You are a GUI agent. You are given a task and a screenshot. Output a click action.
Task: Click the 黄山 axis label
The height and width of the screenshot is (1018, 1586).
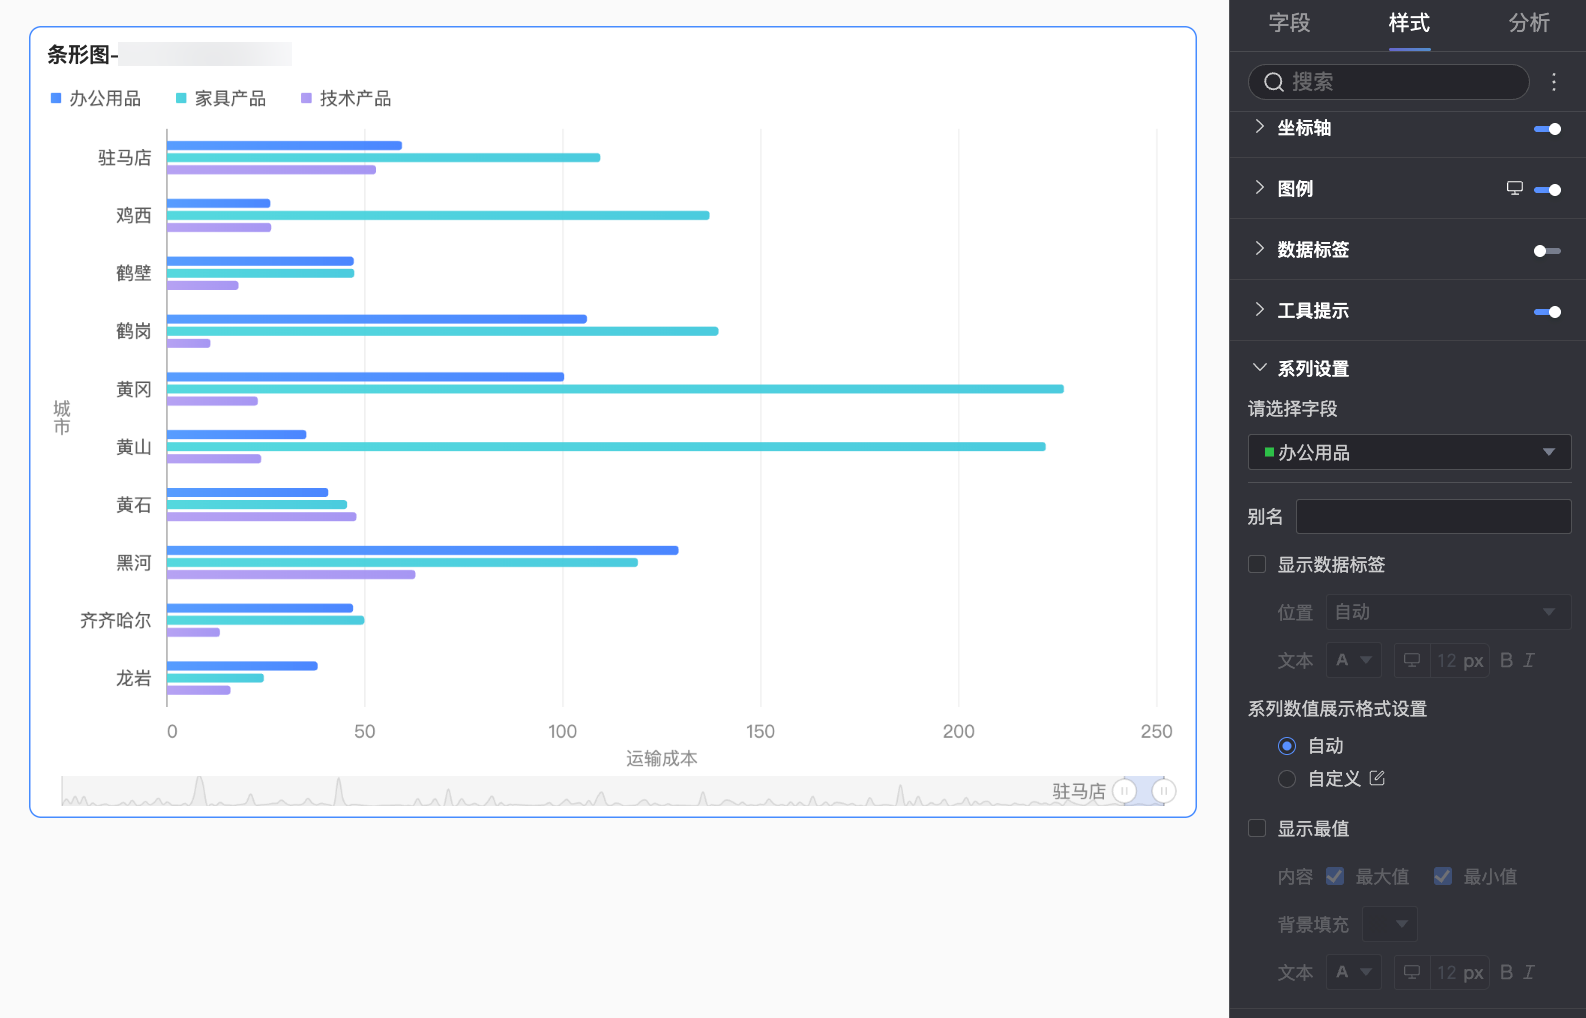point(134,447)
